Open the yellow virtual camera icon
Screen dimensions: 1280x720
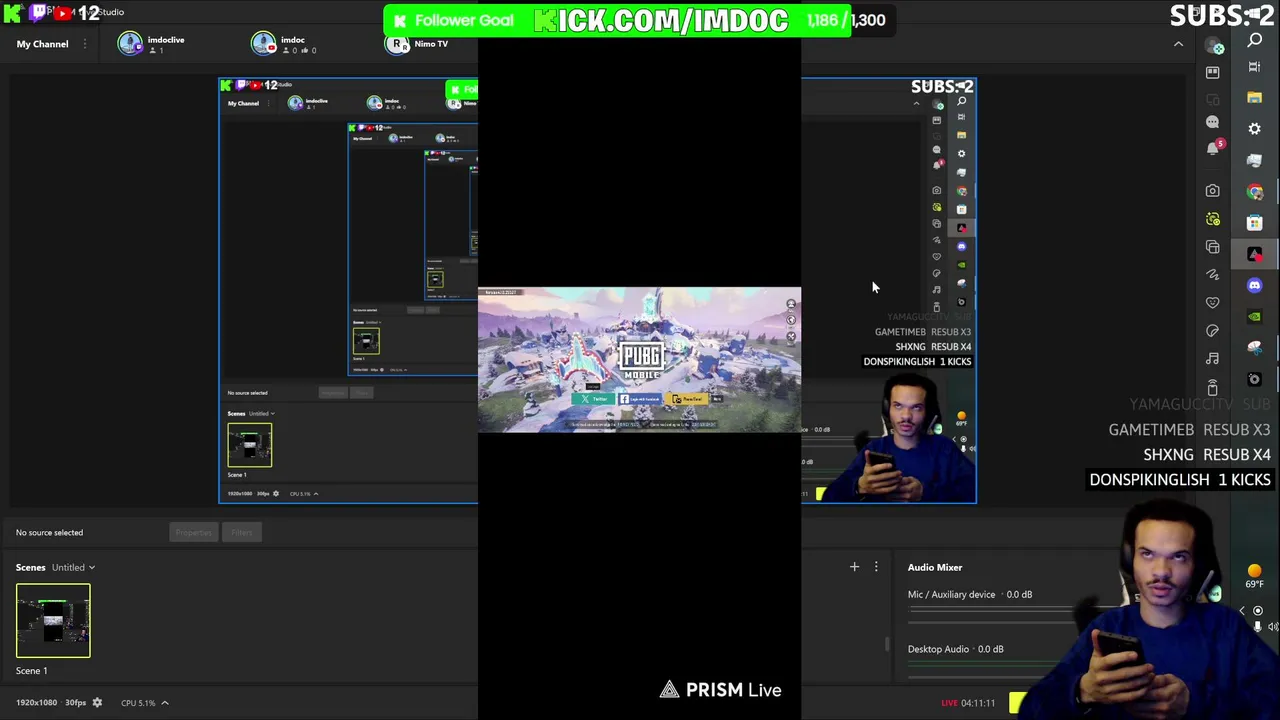(x=1213, y=219)
